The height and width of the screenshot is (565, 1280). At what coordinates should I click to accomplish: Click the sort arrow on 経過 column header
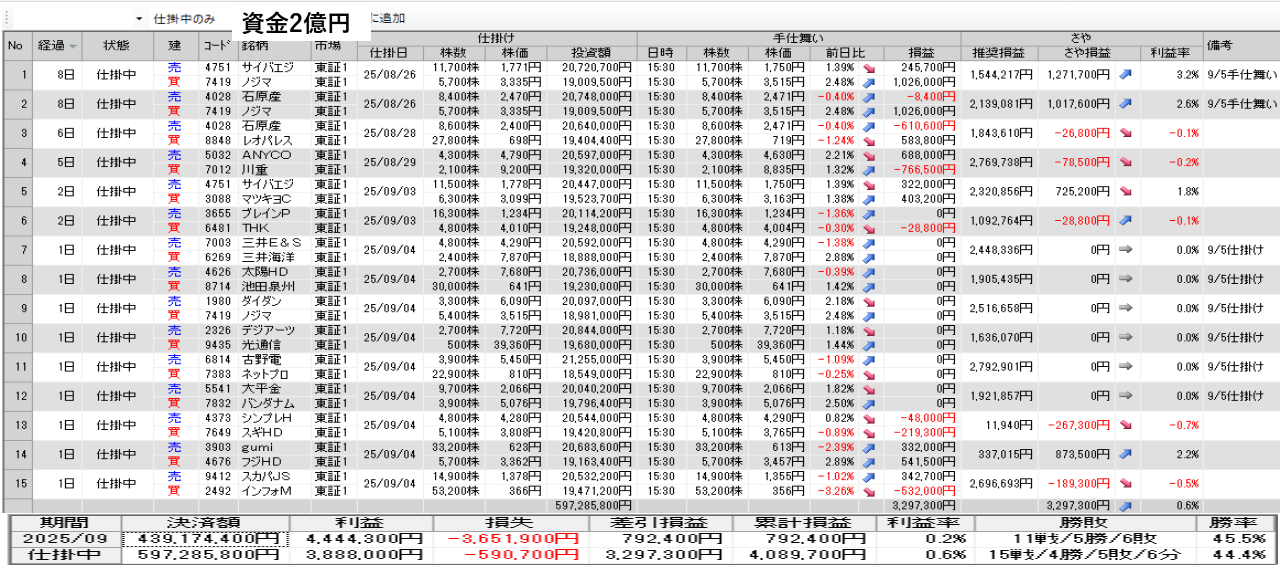74,46
